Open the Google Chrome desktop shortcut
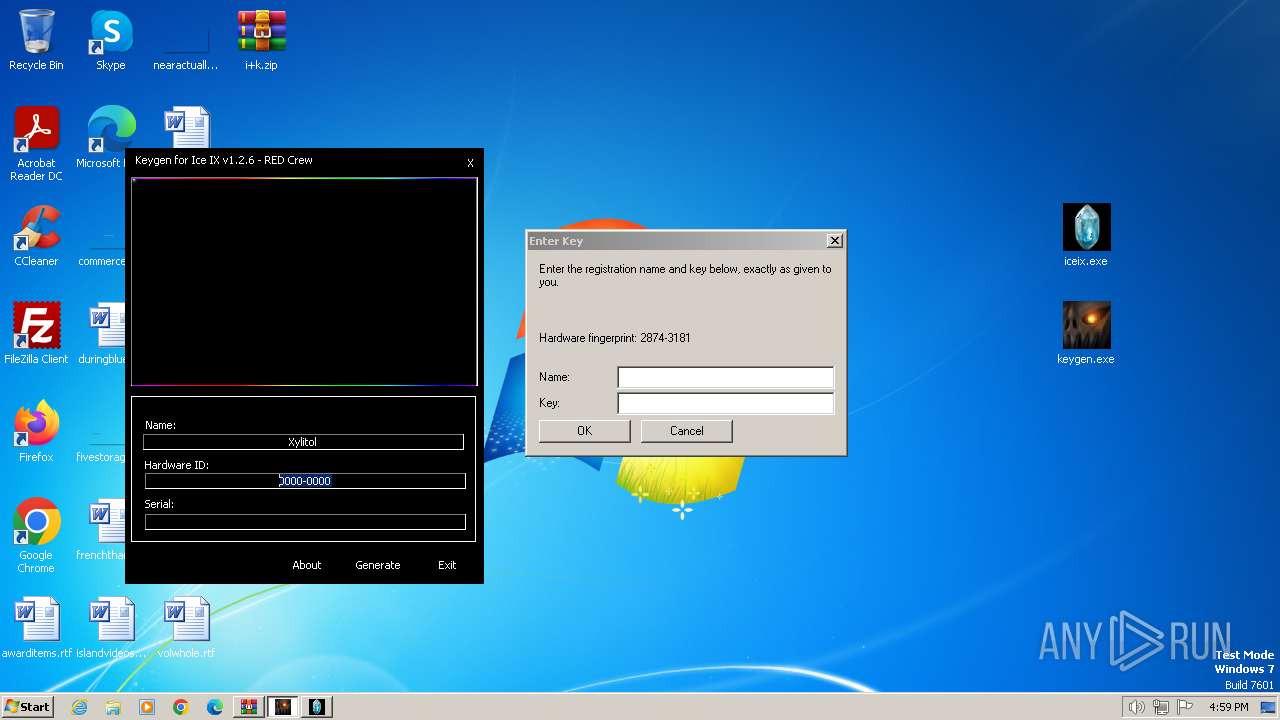Viewport: 1280px width, 720px height. 36,535
